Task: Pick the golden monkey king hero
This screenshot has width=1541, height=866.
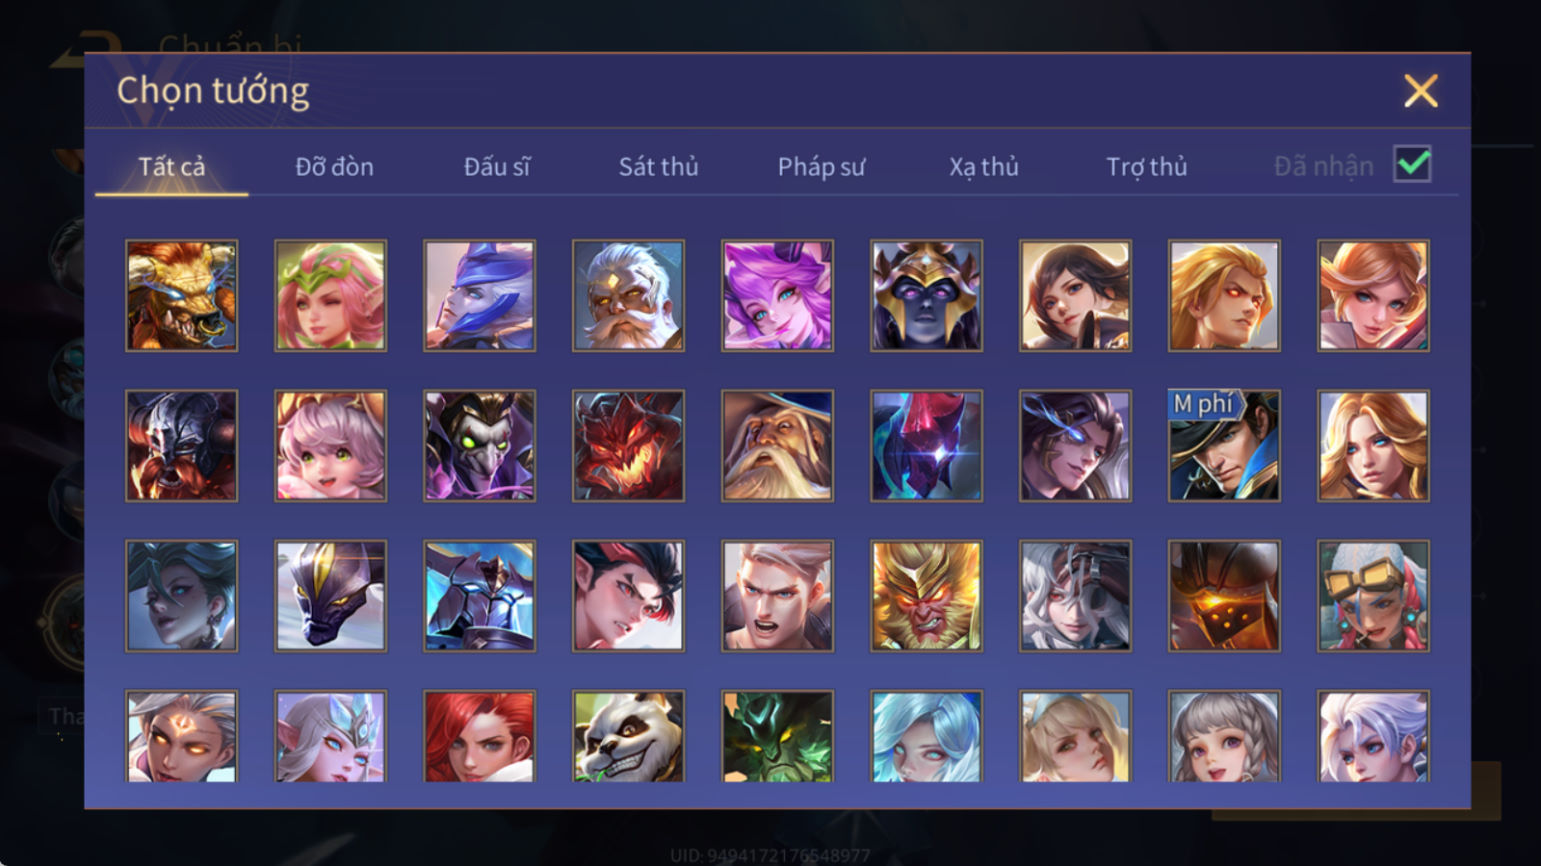Action: tap(926, 596)
